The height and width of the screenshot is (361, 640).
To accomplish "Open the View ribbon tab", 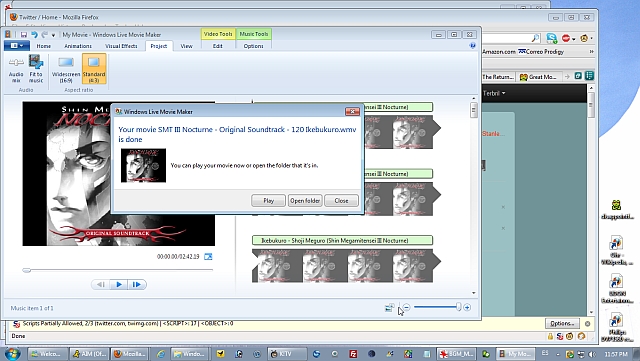I will pos(186,46).
